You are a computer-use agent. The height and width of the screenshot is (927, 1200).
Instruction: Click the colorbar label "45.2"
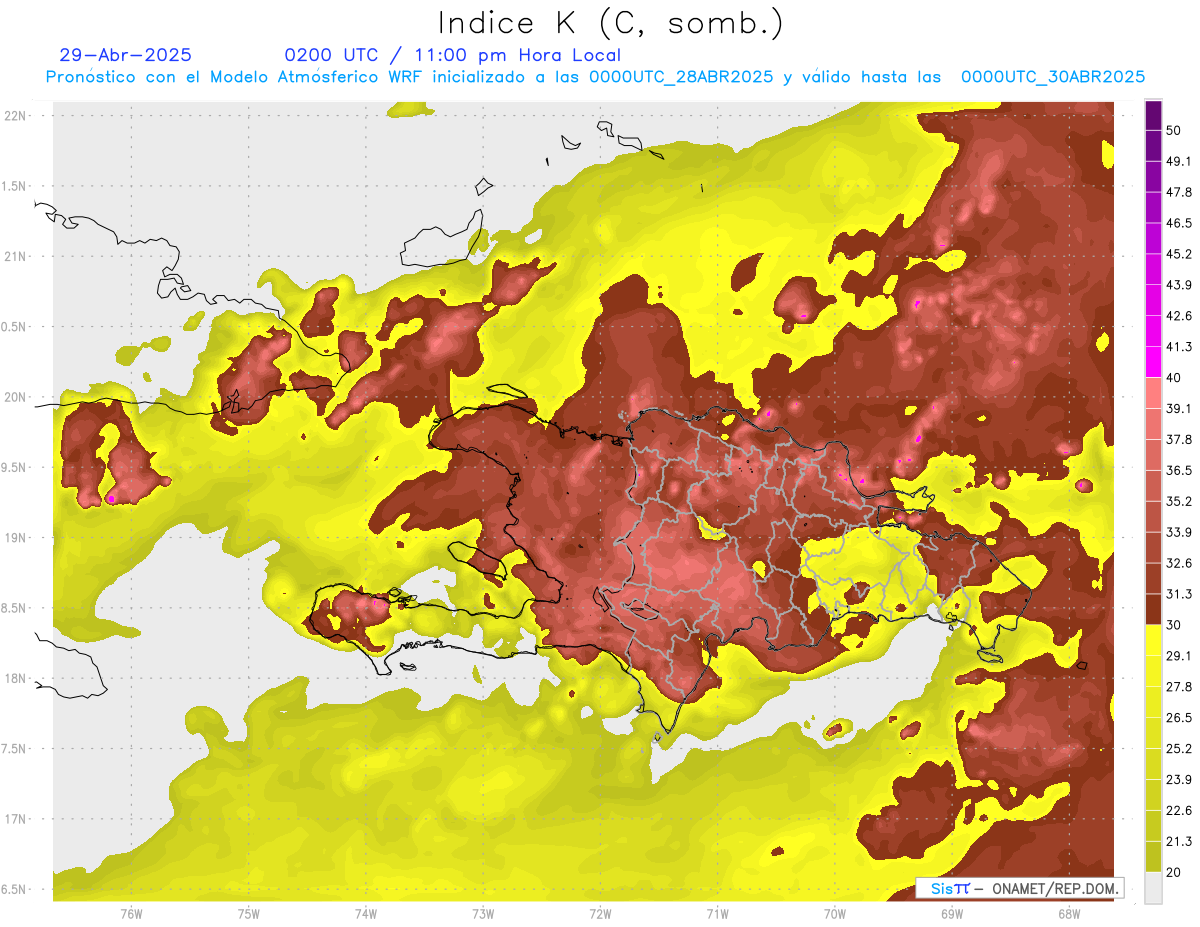coord(1179,254)
